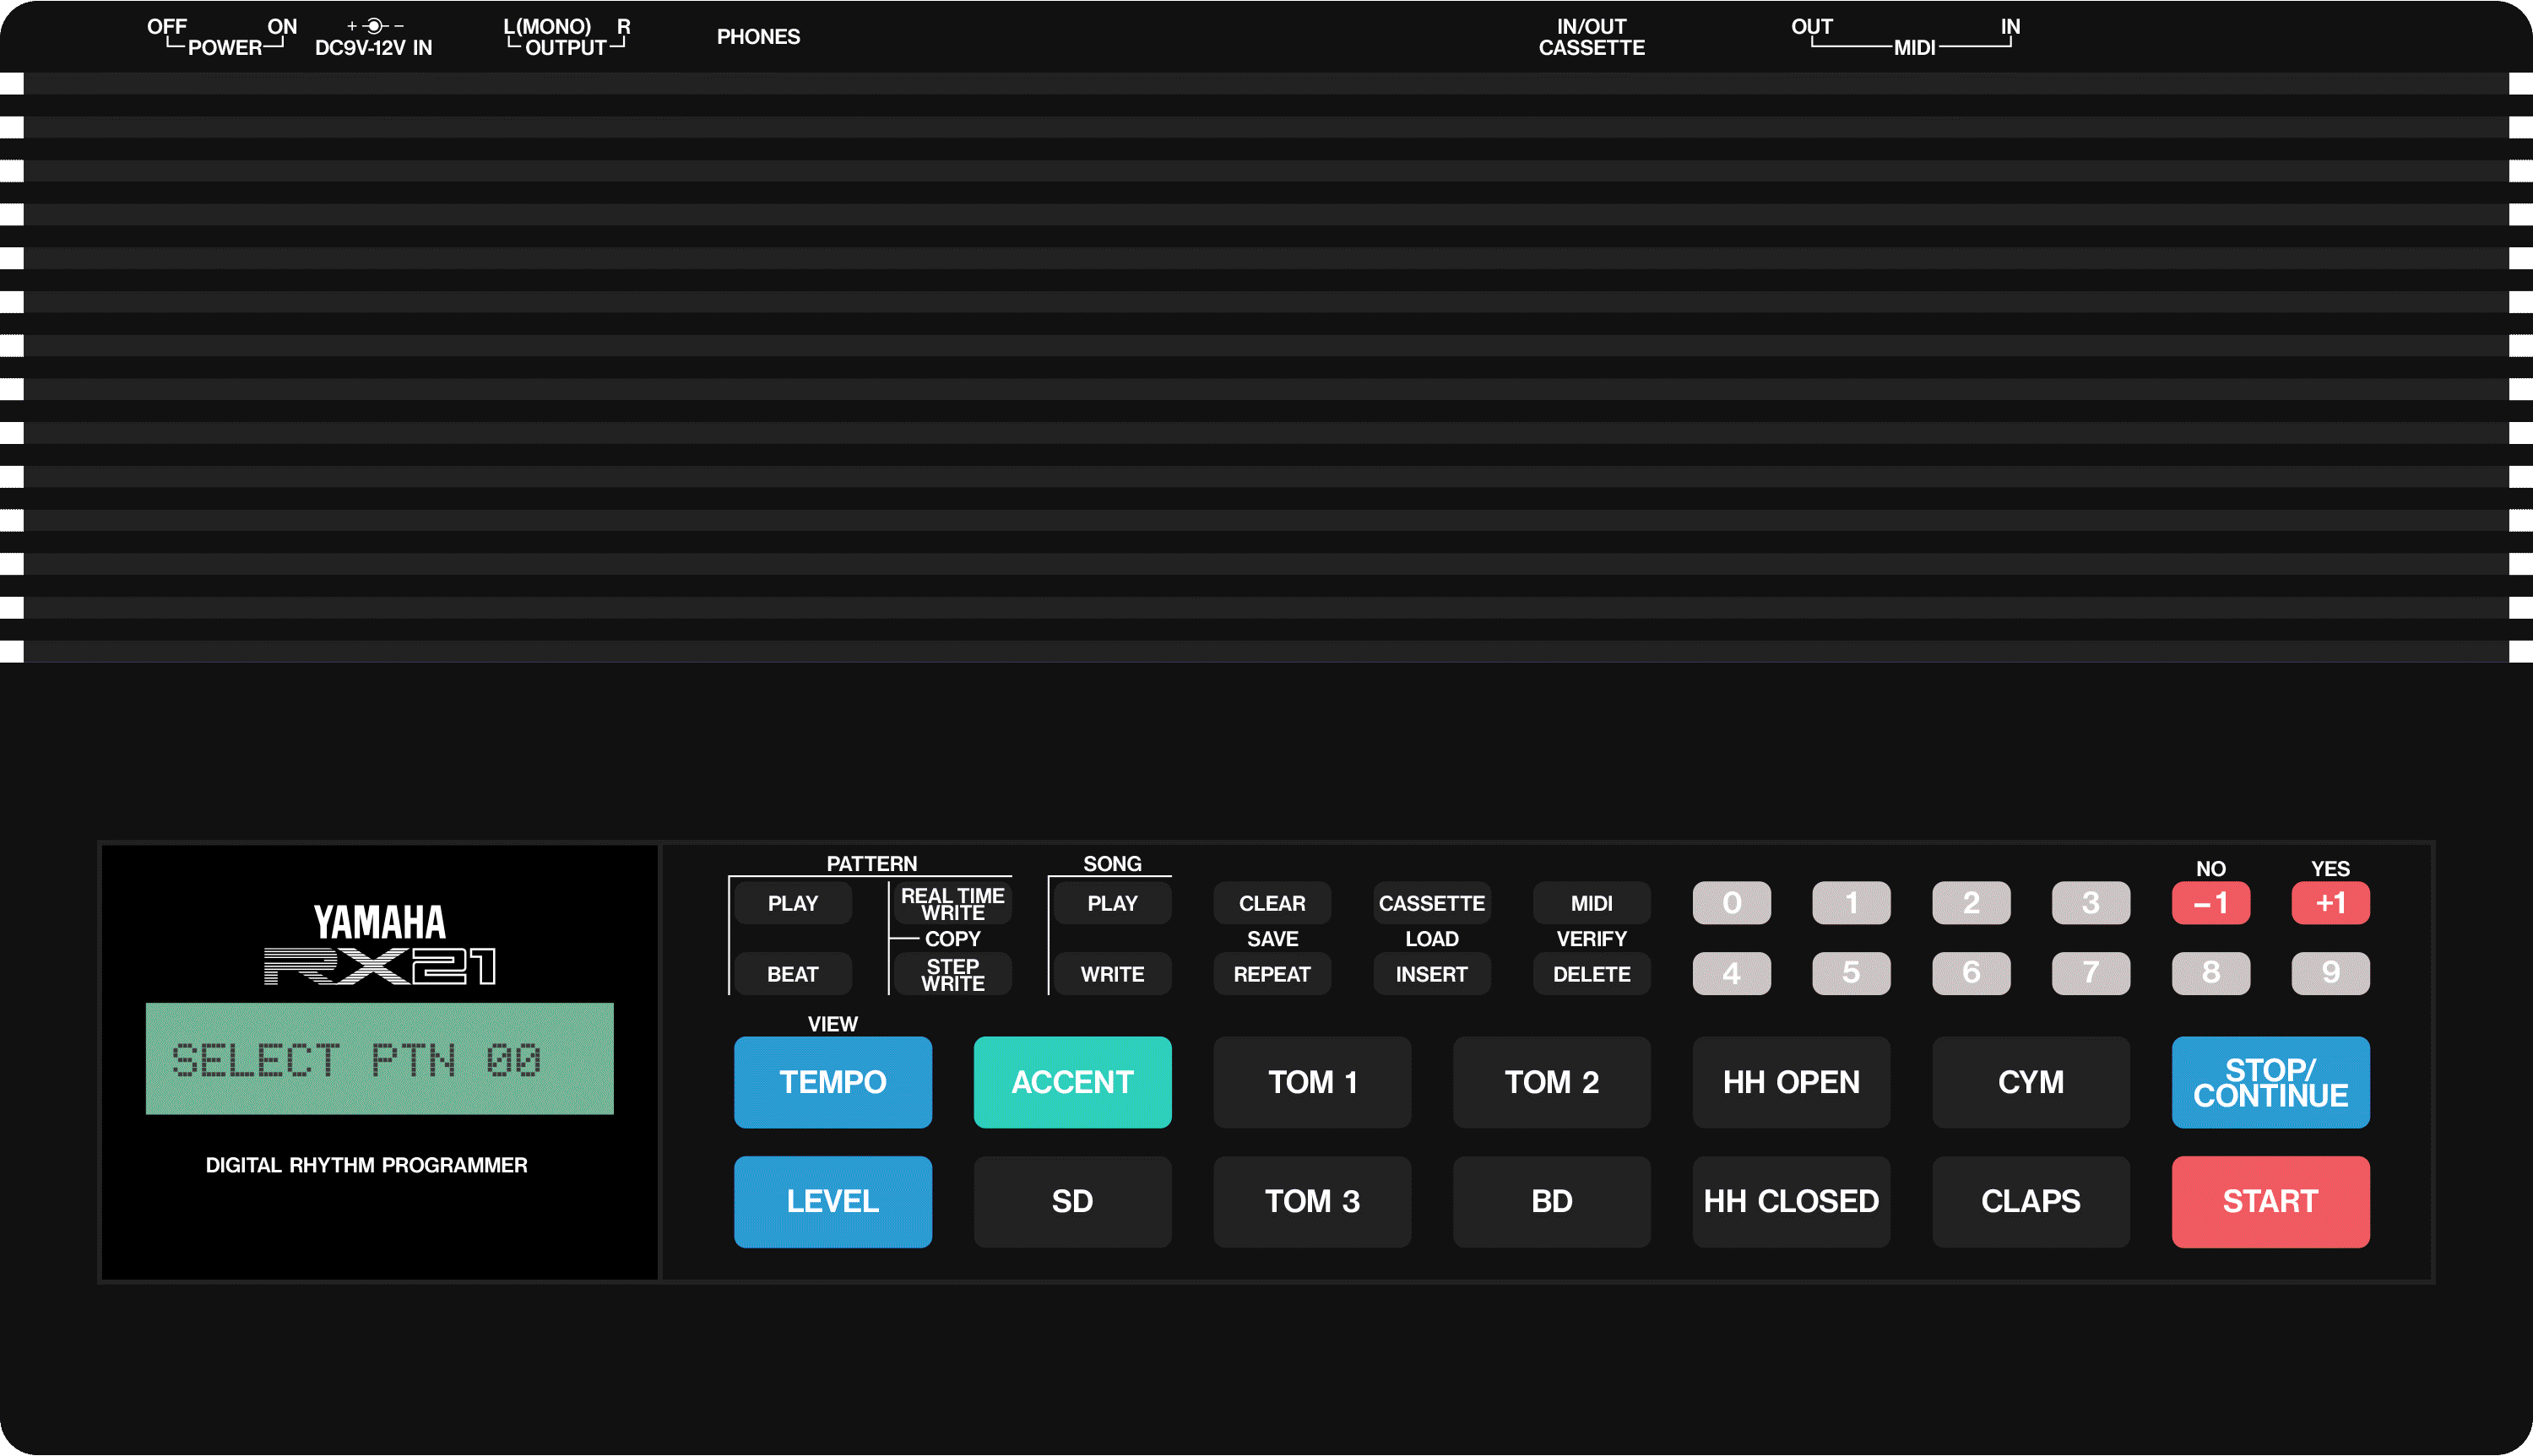Click the red START button
Viewport: 2533px width, 1456px height.
point(2271,1201)
